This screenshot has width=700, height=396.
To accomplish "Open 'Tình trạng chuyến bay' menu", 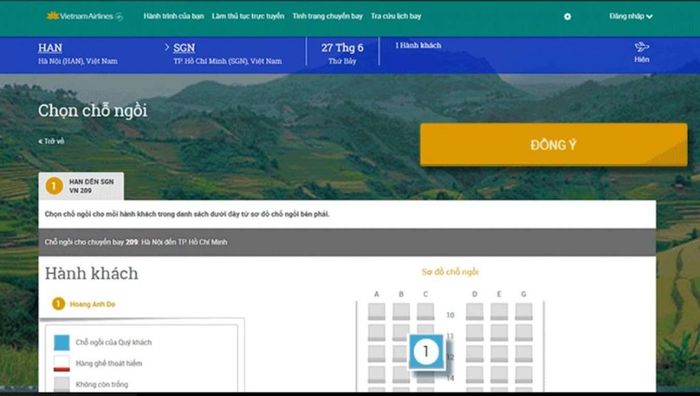I will 327,16.
